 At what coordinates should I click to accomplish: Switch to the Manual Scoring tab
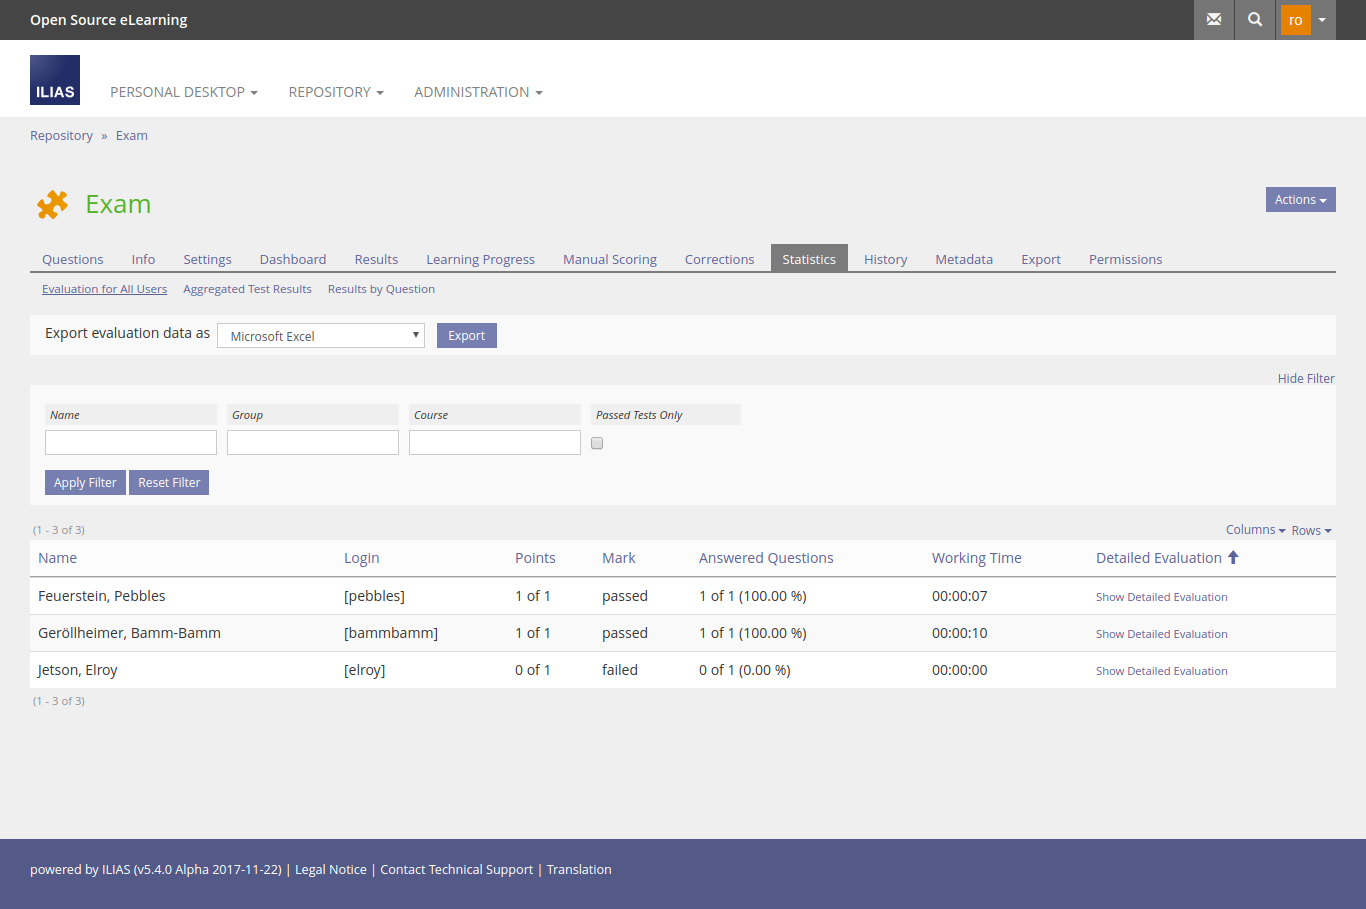[x=609, y=259]
